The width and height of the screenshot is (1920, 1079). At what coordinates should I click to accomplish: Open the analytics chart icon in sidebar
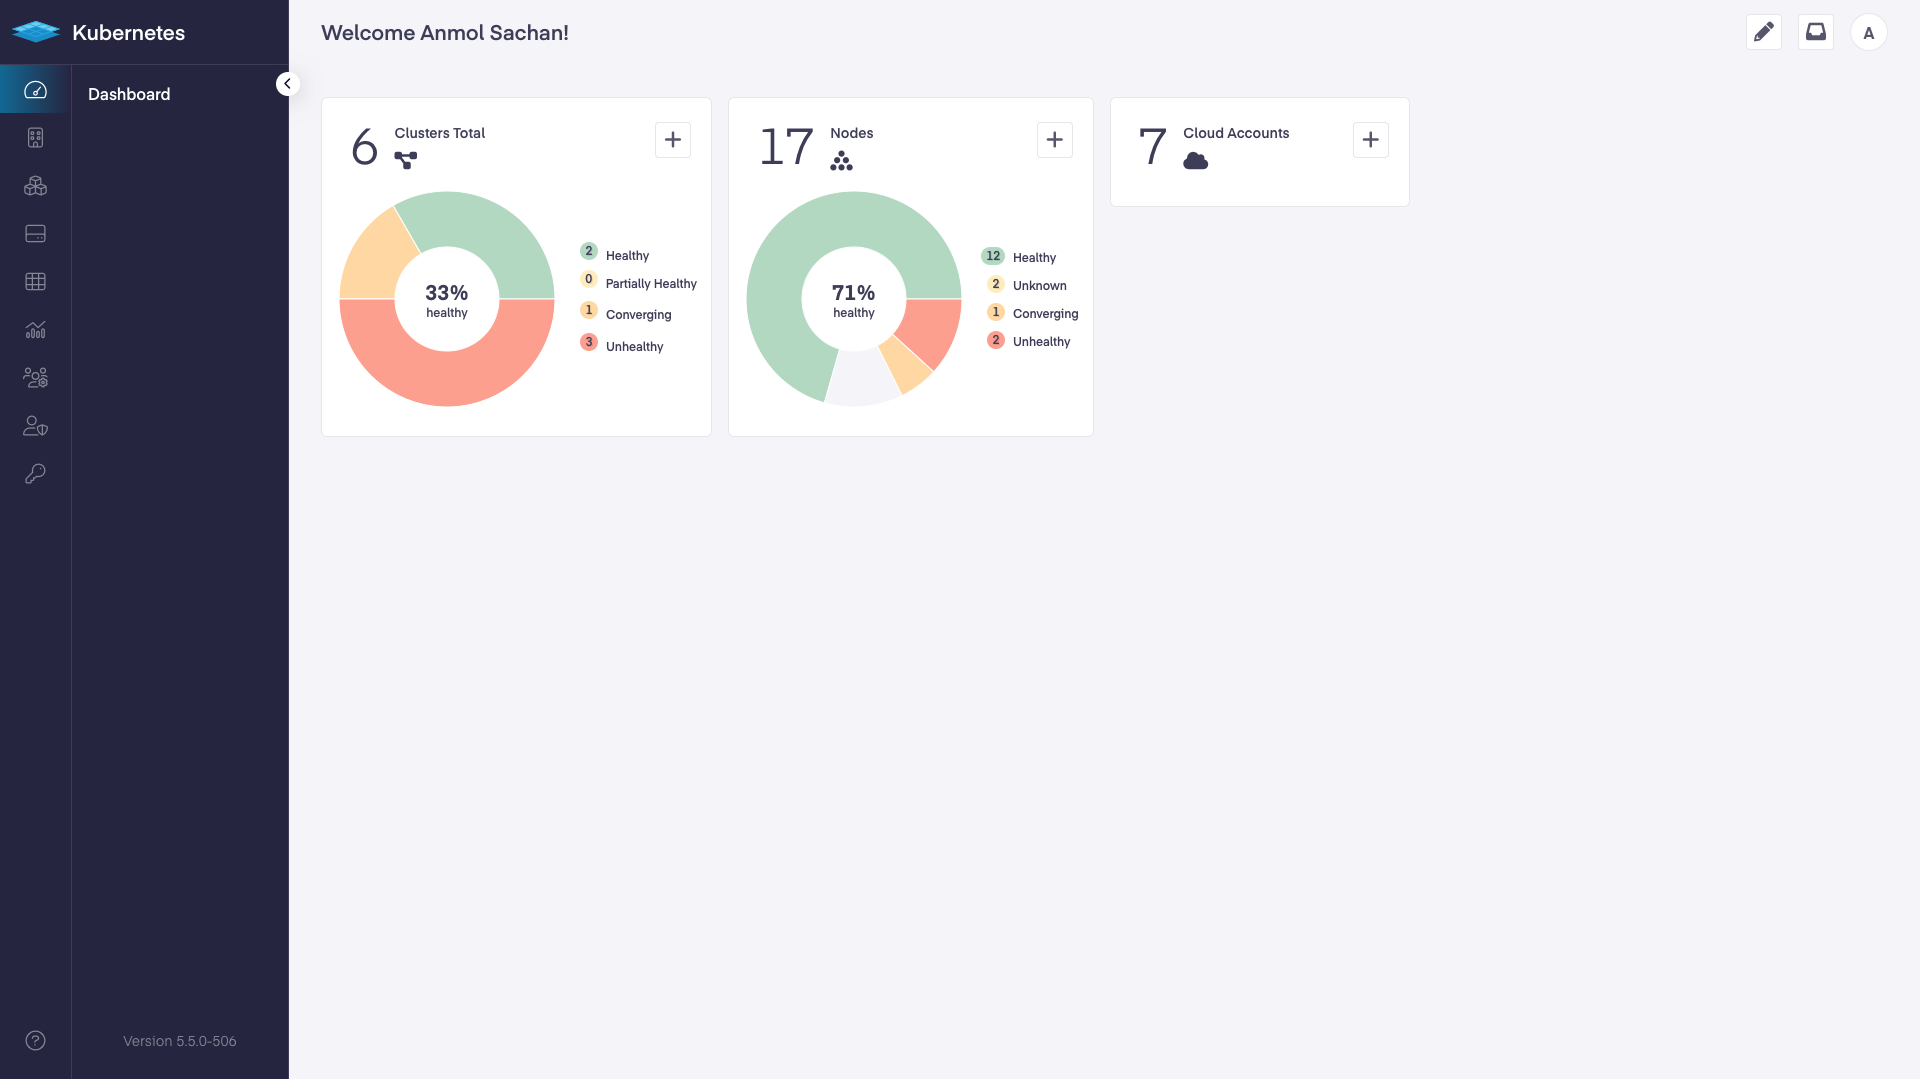[35, 330]
